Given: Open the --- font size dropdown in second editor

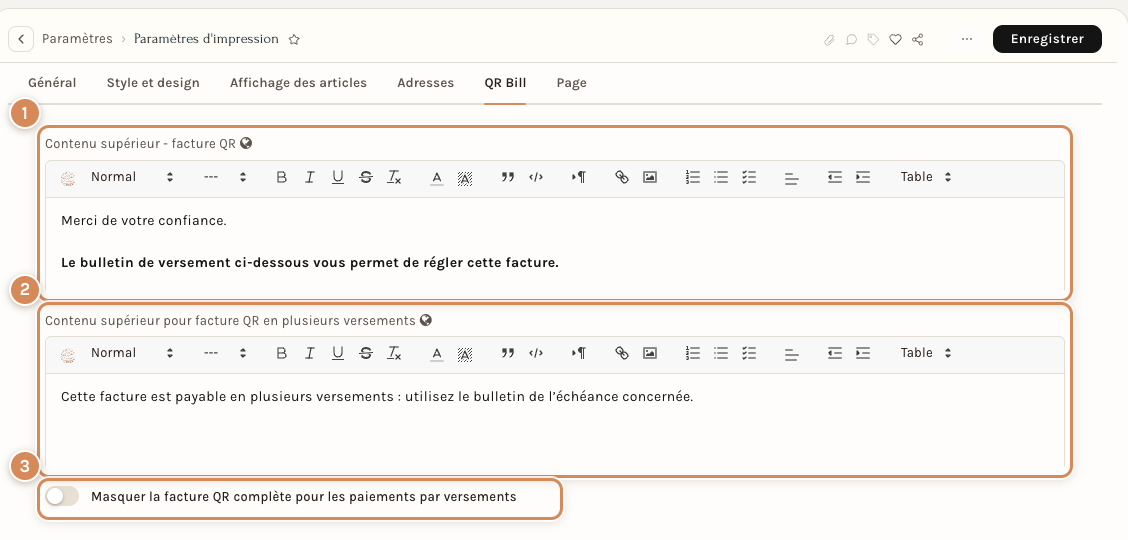Looking at the screenshot, I should click(x=224, y=353).
